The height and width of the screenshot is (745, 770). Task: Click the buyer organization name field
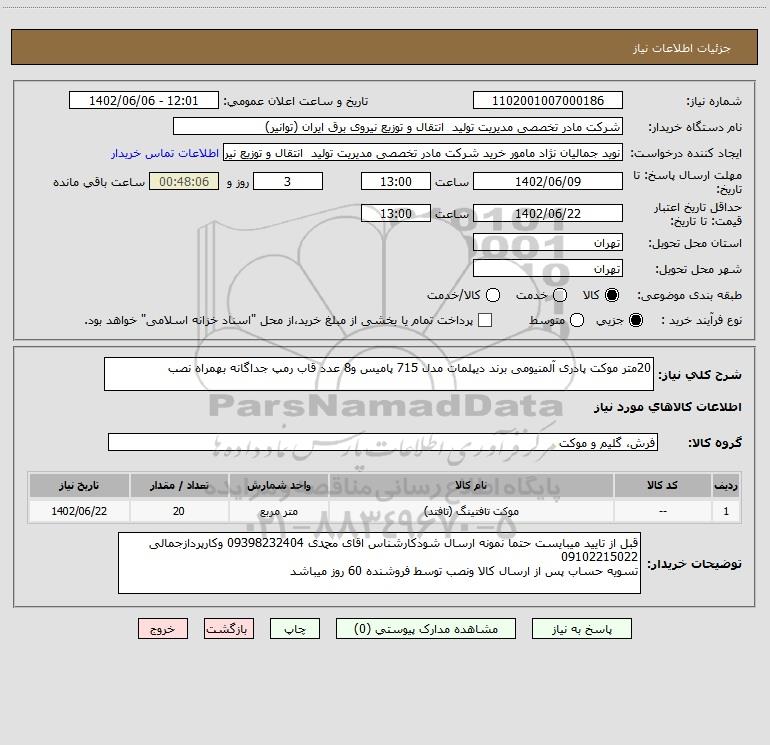398,126
